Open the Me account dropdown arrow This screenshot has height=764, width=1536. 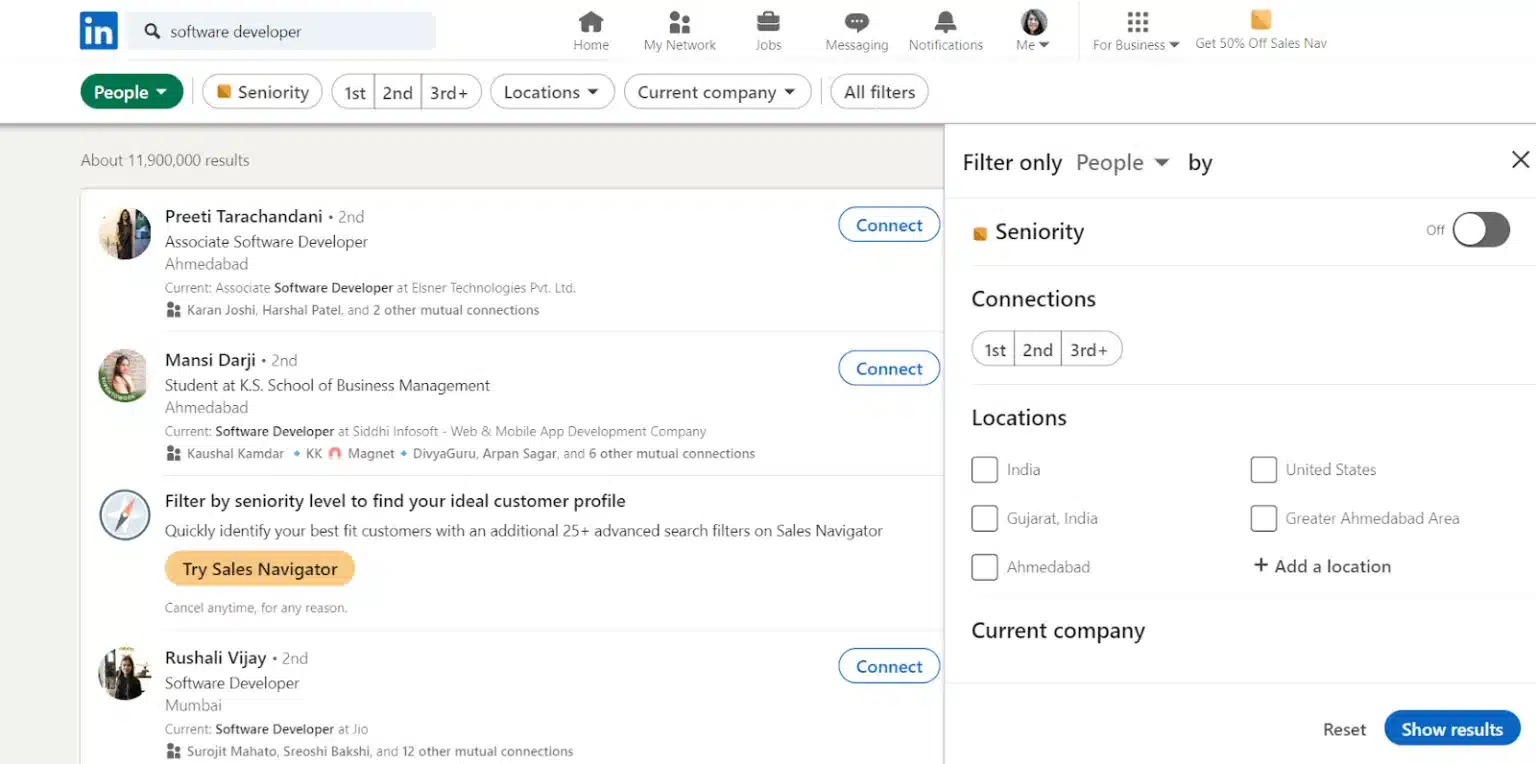pyautogui.click(x=1044, y=45)
